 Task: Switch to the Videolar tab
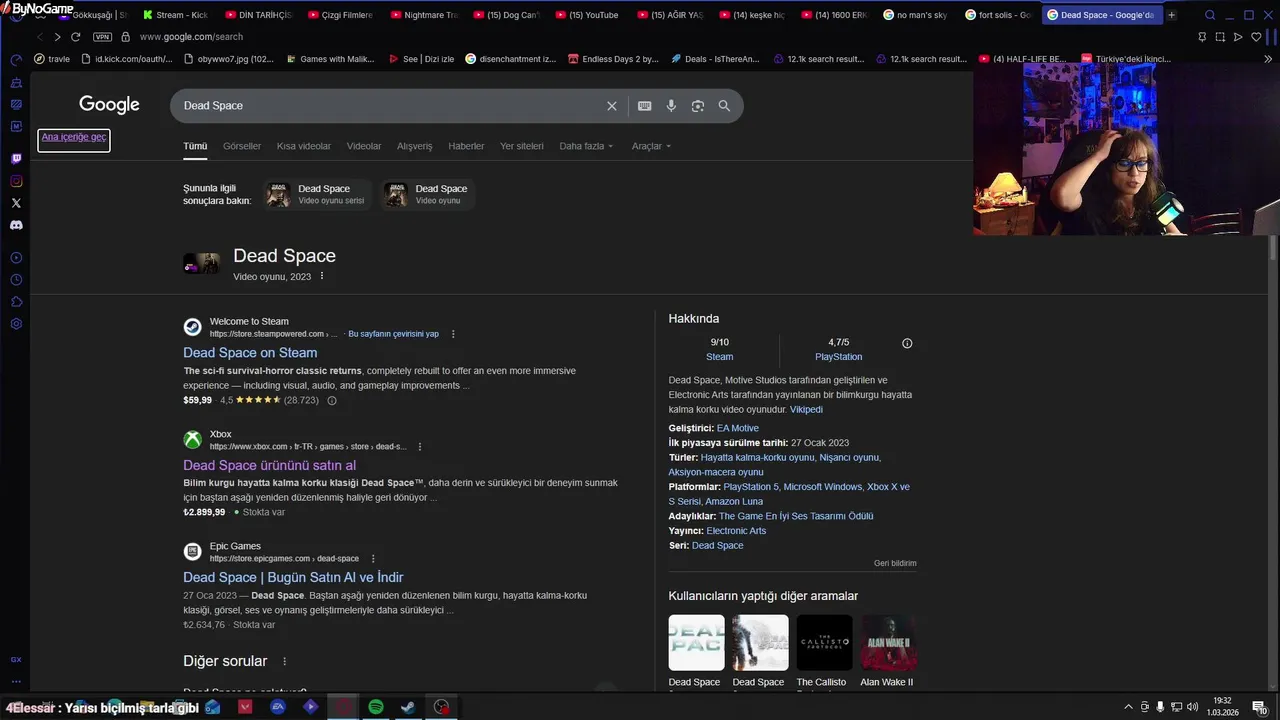tap(364, 146)
